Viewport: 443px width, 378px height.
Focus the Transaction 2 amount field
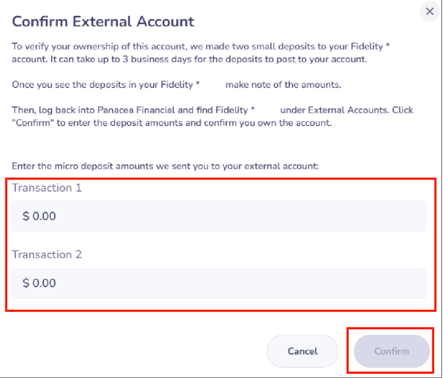pos(219,283)
